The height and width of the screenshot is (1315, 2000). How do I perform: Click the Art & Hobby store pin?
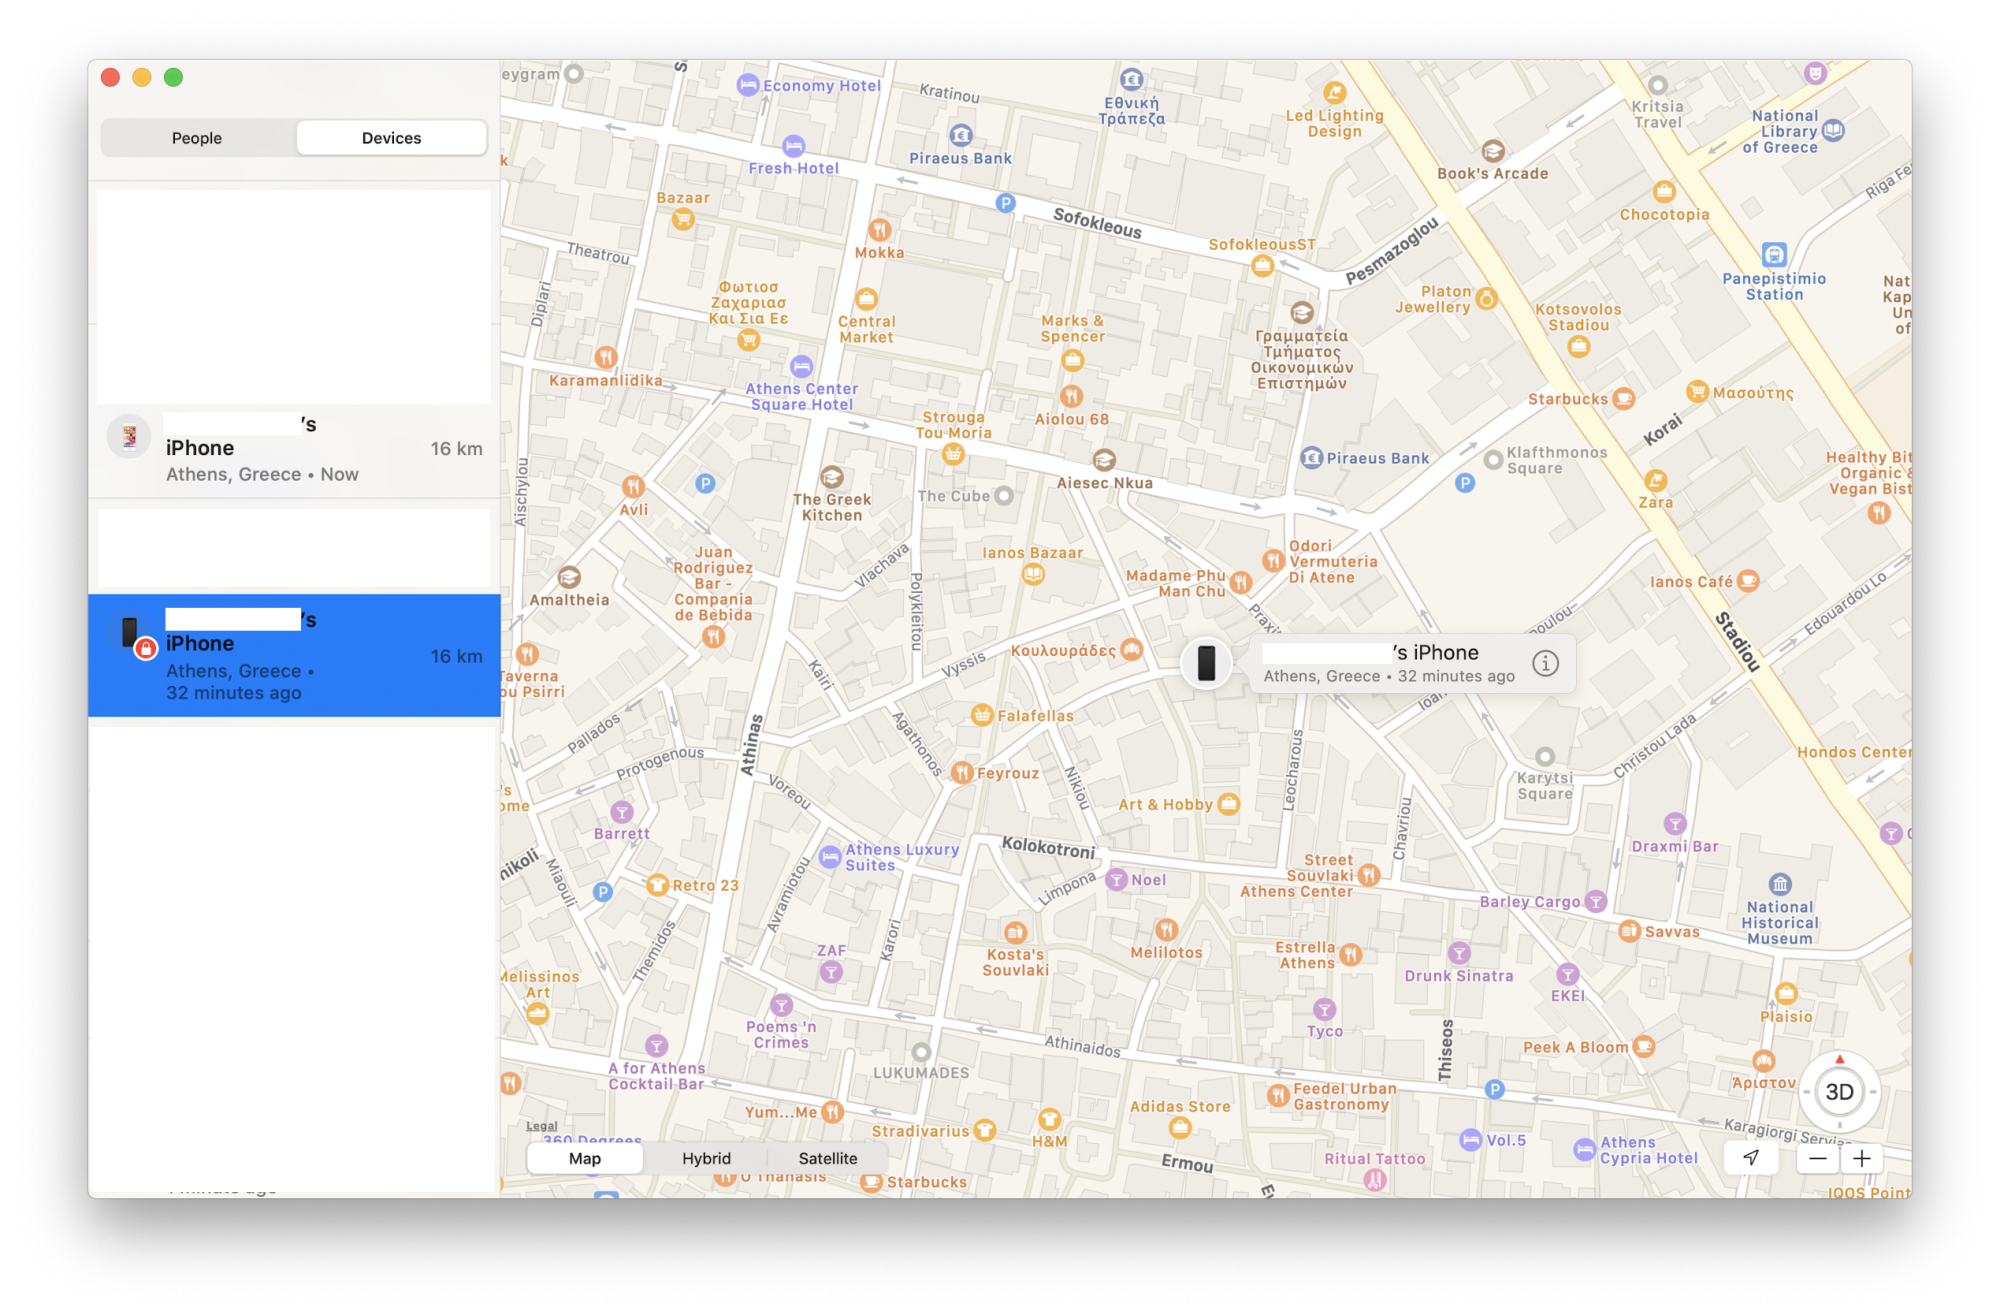click(x=1229, y=803)
